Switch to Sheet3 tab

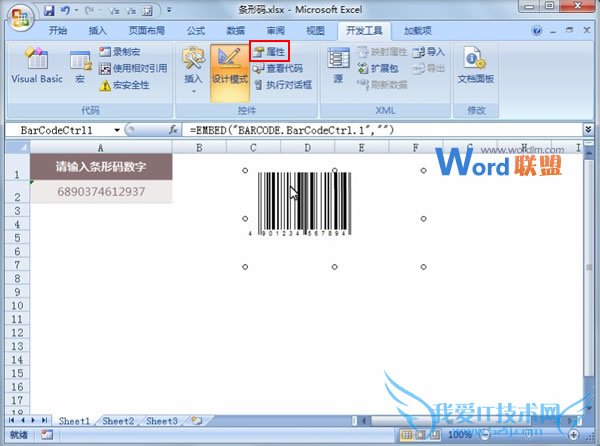[x=161, y=421]
